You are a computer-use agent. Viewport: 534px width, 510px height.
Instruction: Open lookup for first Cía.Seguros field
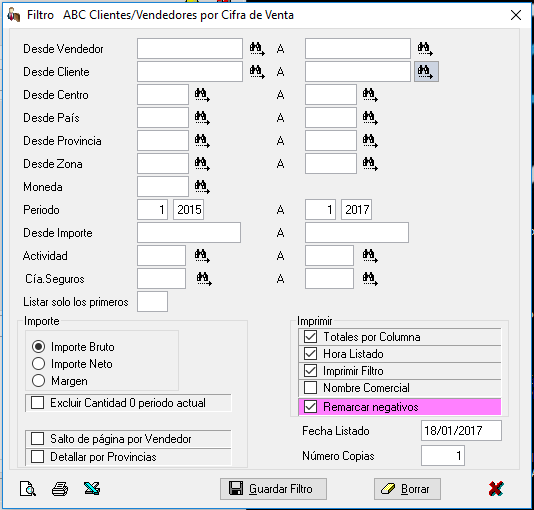click(204, 279)
